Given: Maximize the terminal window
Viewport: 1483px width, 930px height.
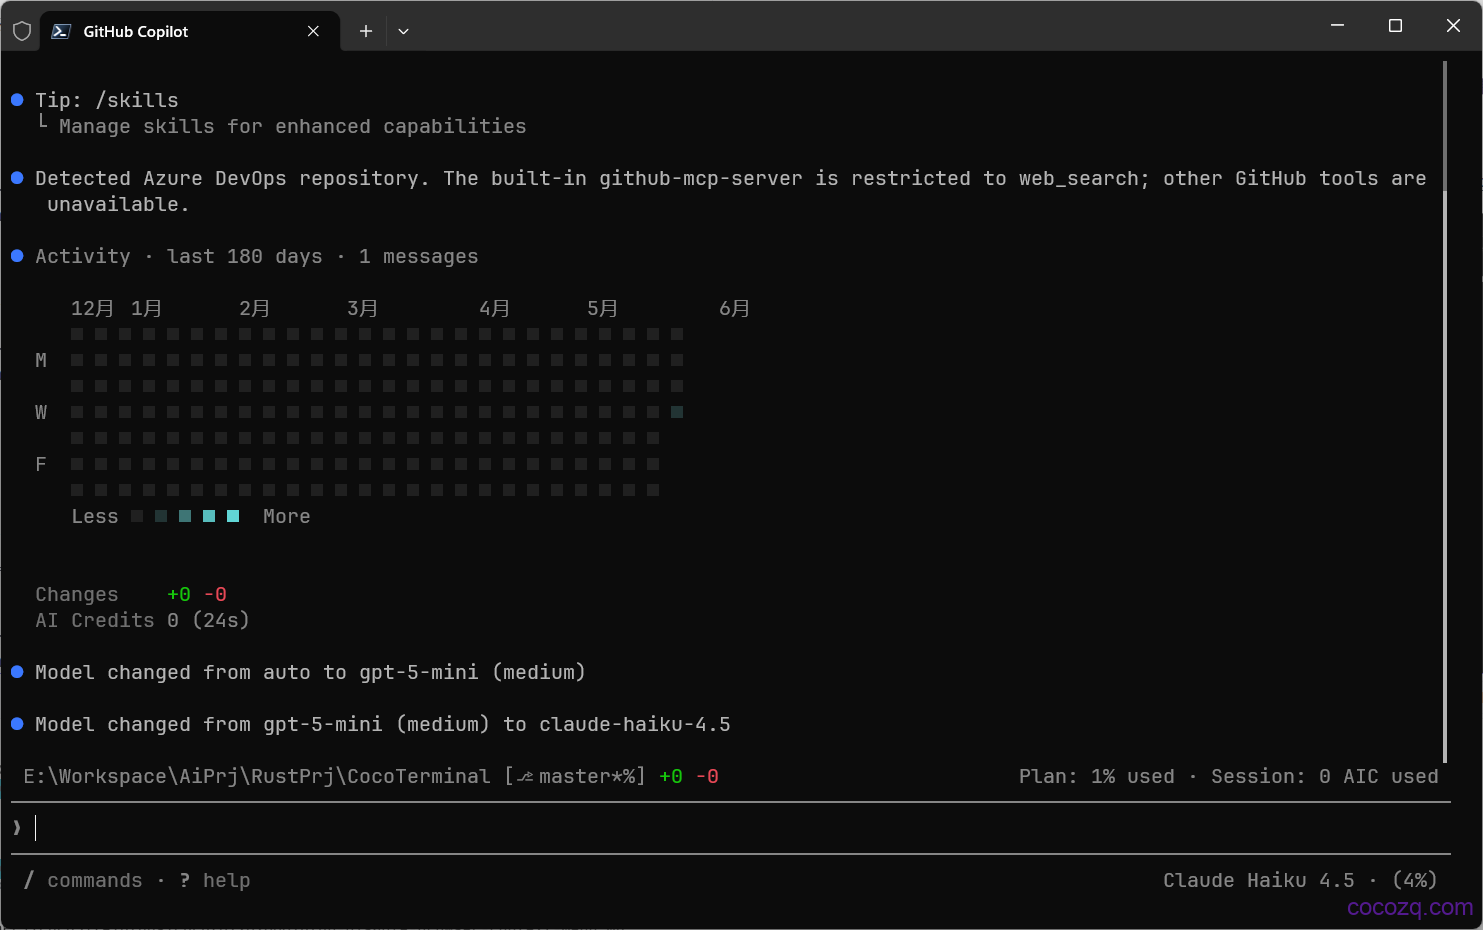Looking at the screenshot, I should [1395, 26].
